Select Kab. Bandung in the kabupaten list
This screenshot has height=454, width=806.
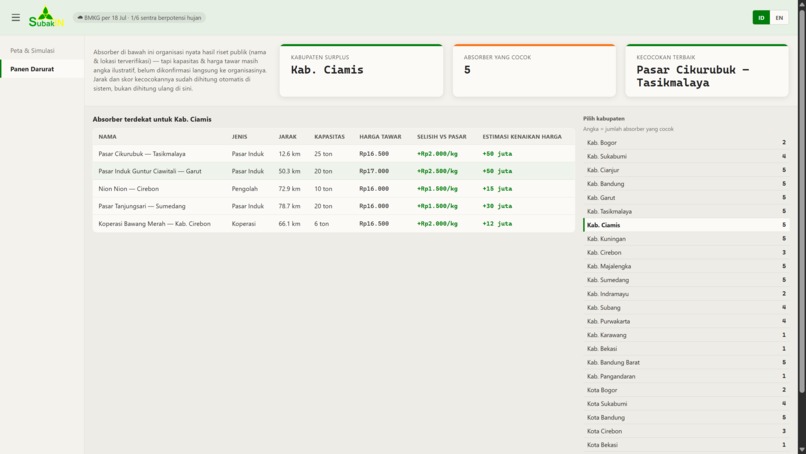(686, 184)
